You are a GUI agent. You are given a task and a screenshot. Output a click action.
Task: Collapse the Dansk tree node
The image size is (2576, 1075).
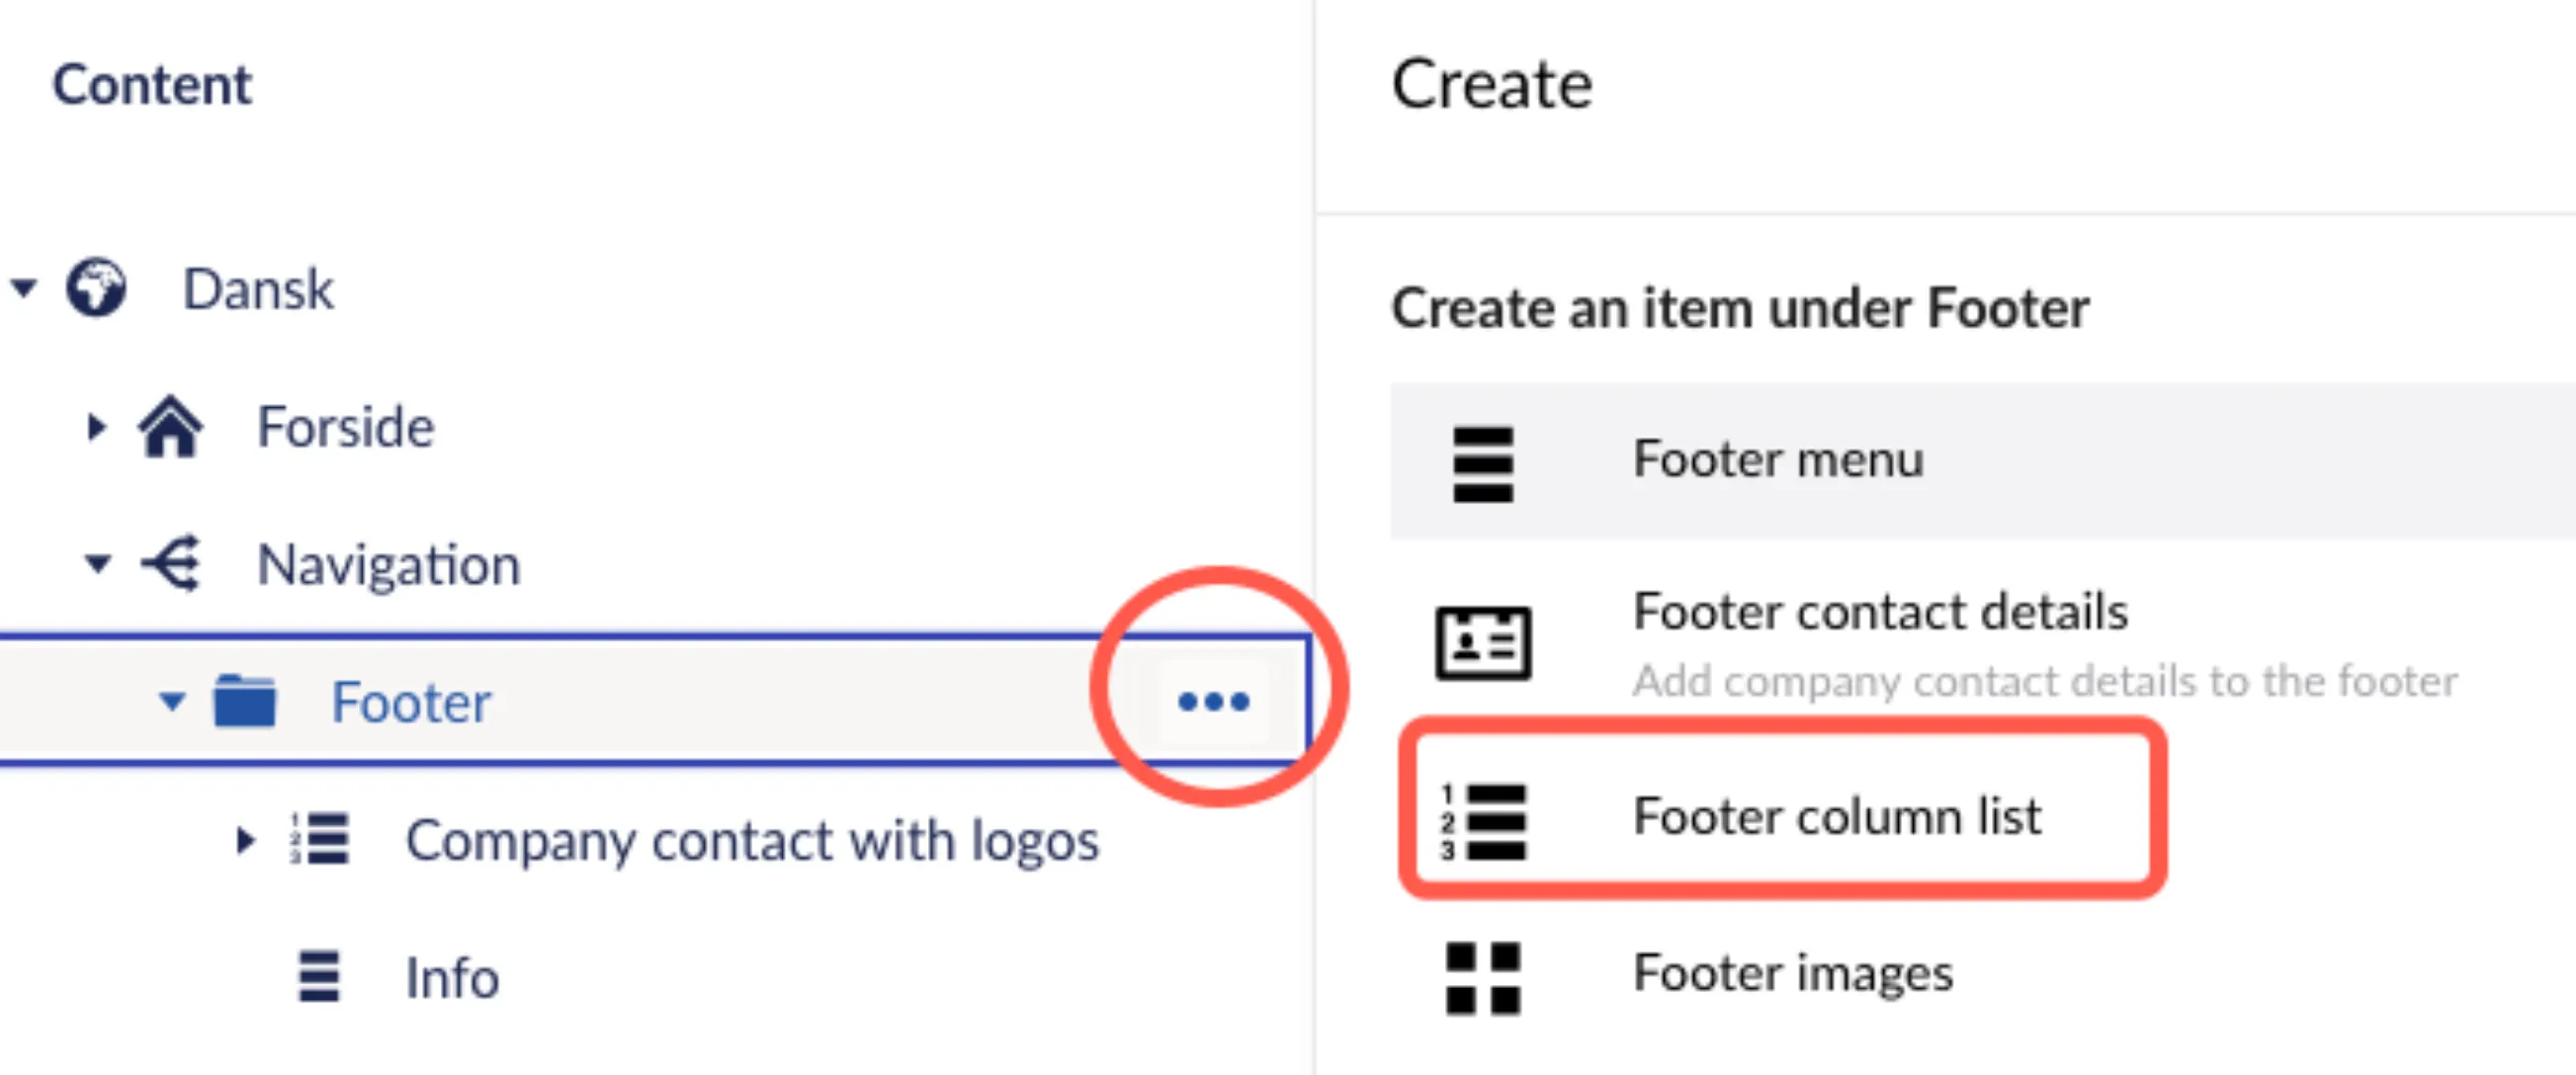24,289
